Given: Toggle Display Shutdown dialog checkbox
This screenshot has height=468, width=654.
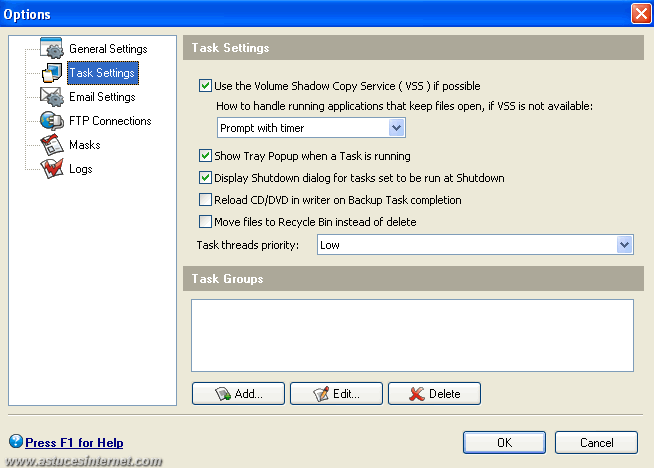Looking at the screenshot, I should (x=205, y=178).
